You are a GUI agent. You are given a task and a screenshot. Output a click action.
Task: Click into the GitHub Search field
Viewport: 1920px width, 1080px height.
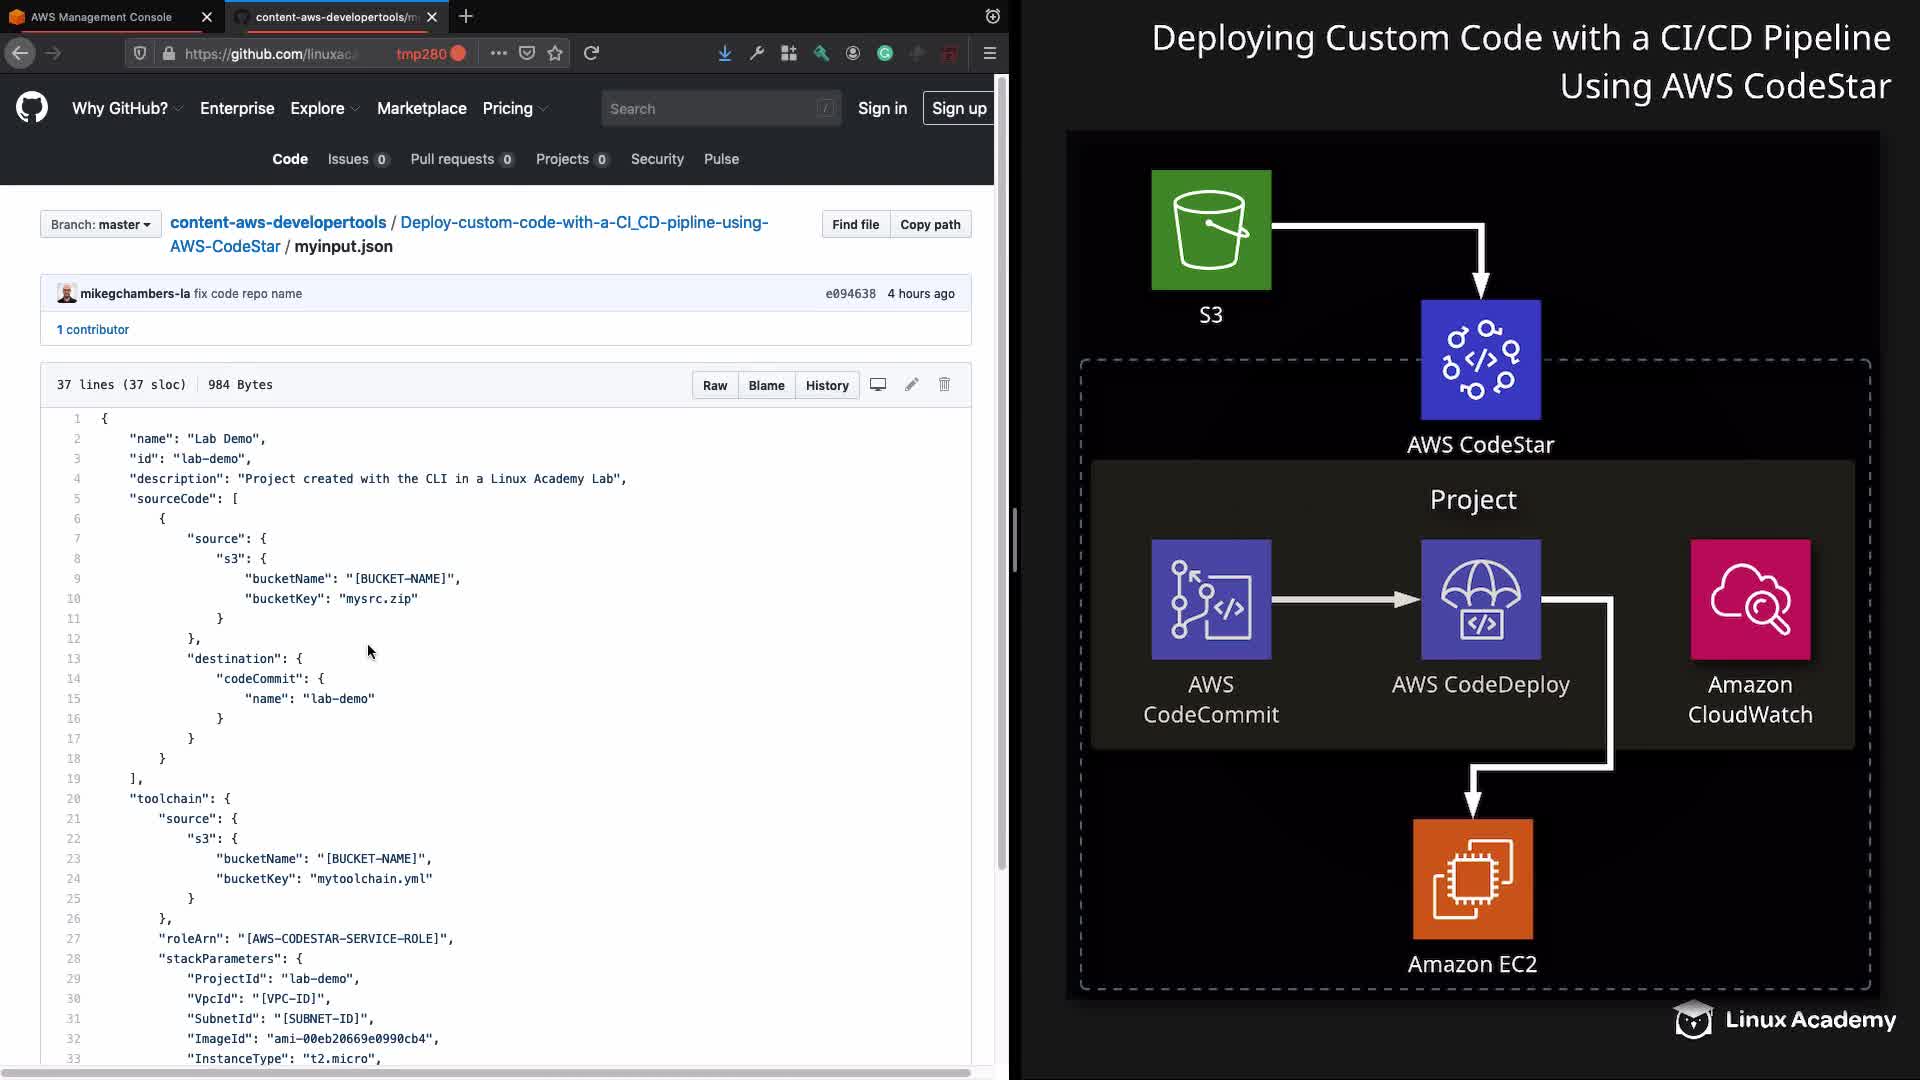(712, 109)
